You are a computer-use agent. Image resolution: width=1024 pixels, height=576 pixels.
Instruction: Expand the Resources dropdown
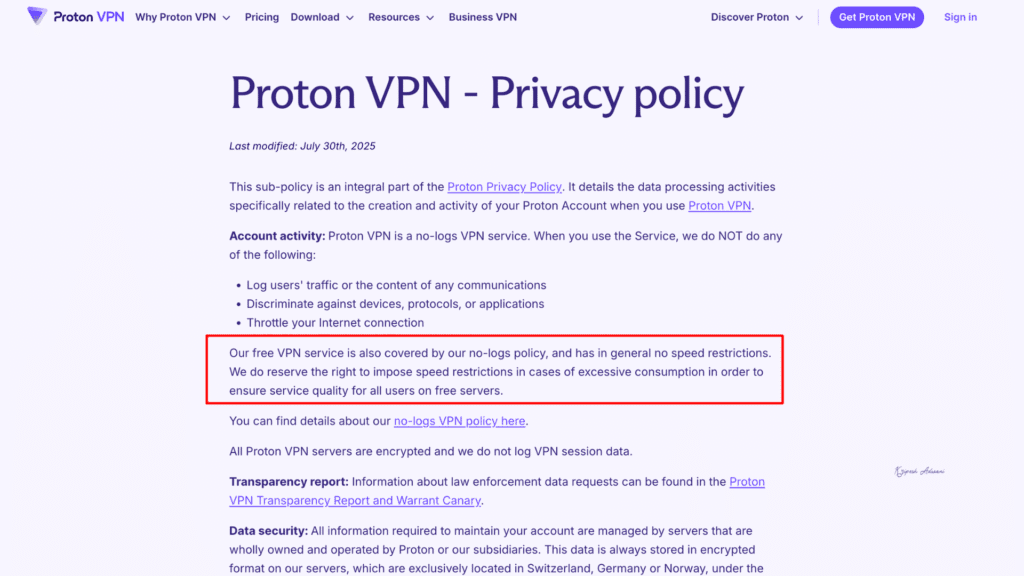coord(394,17)
